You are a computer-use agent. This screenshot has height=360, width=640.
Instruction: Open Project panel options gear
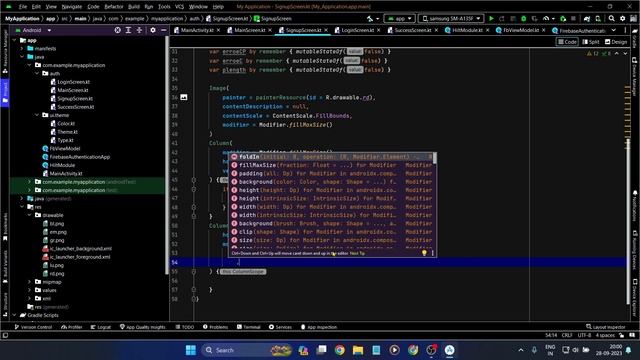153,30
